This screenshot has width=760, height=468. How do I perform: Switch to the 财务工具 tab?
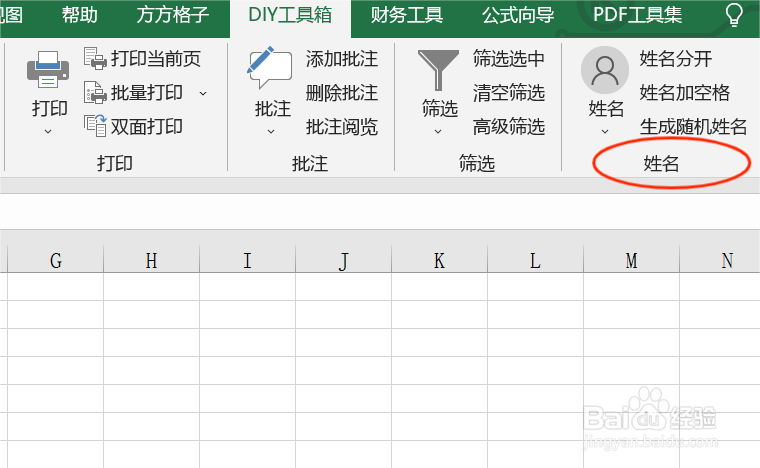pyautogui.click(x=407, y=15)
